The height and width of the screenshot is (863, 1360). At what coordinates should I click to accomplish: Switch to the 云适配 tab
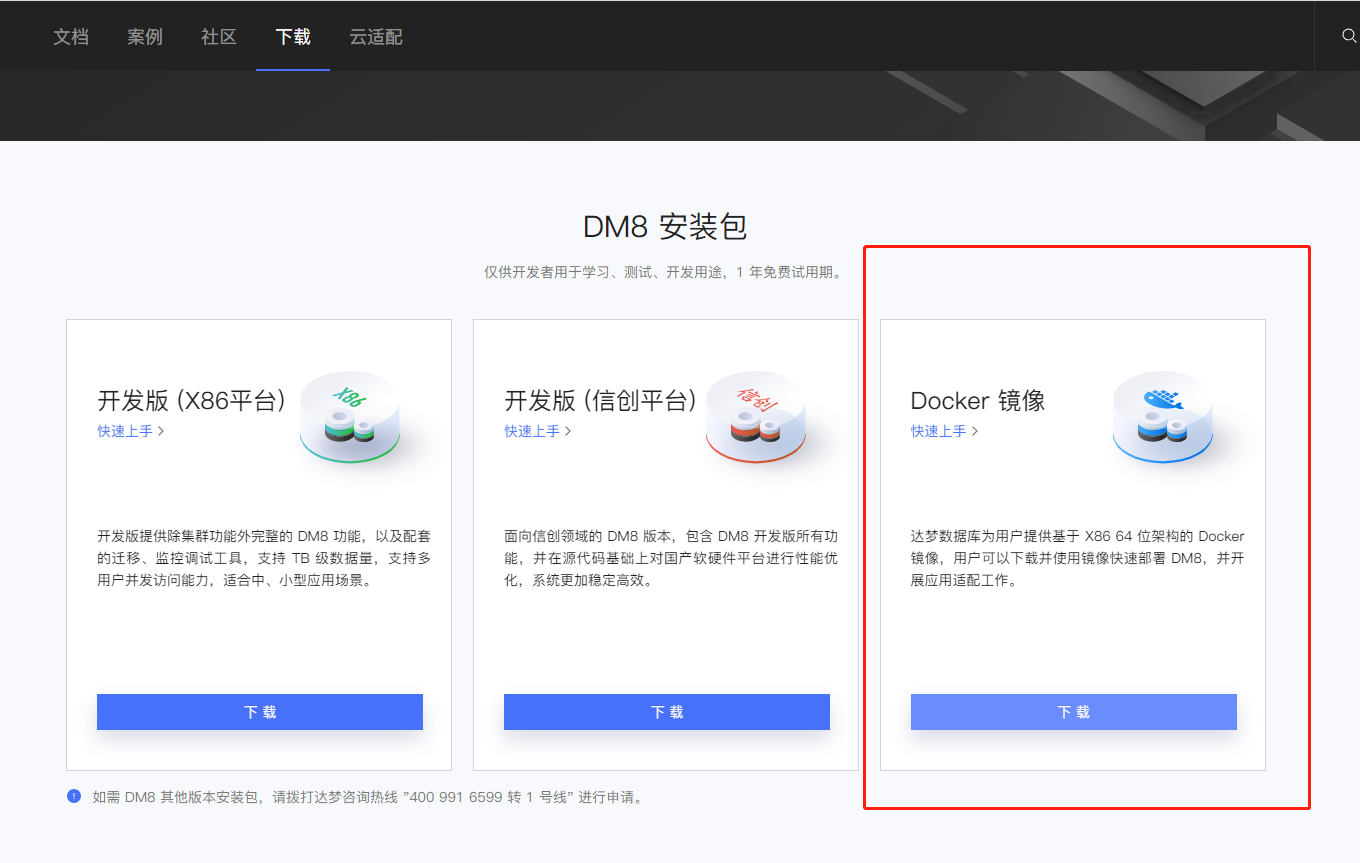(x=375, y=36)
